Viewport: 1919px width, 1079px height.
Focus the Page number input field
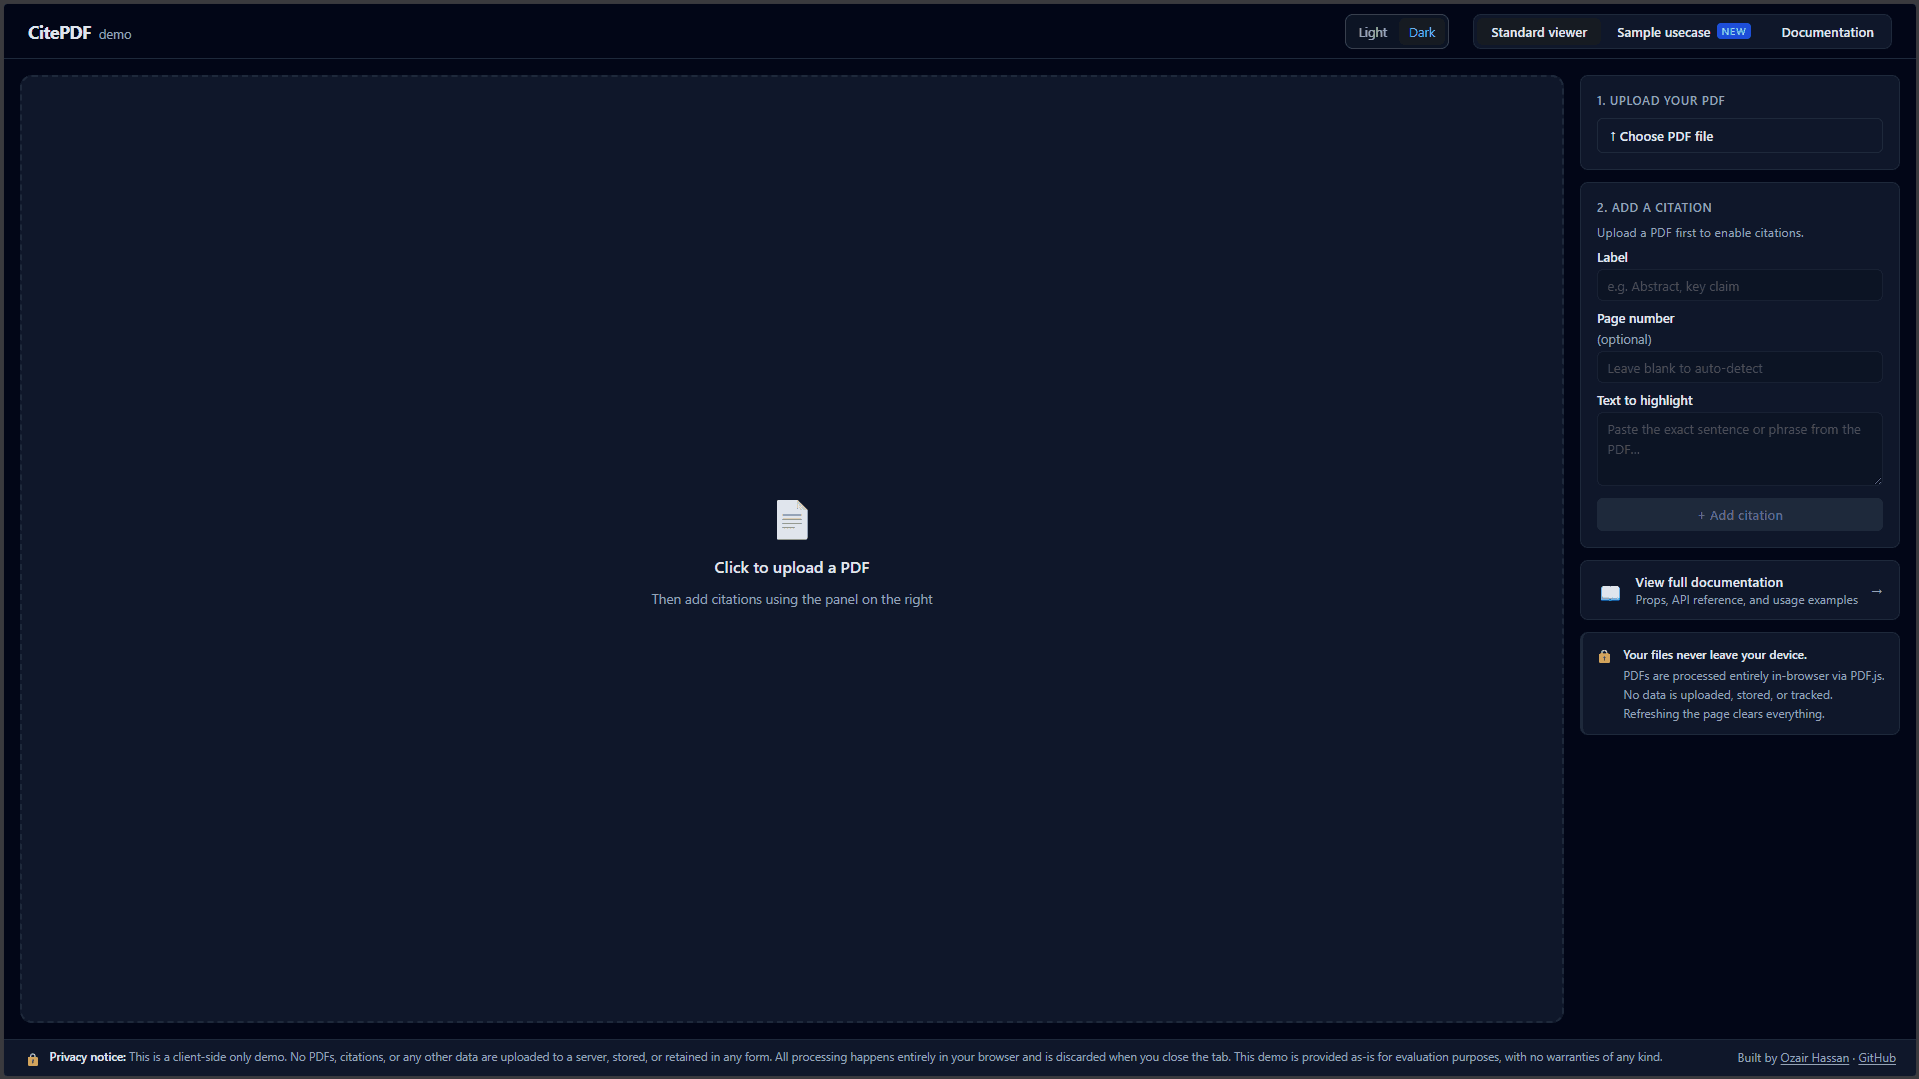1738,368
